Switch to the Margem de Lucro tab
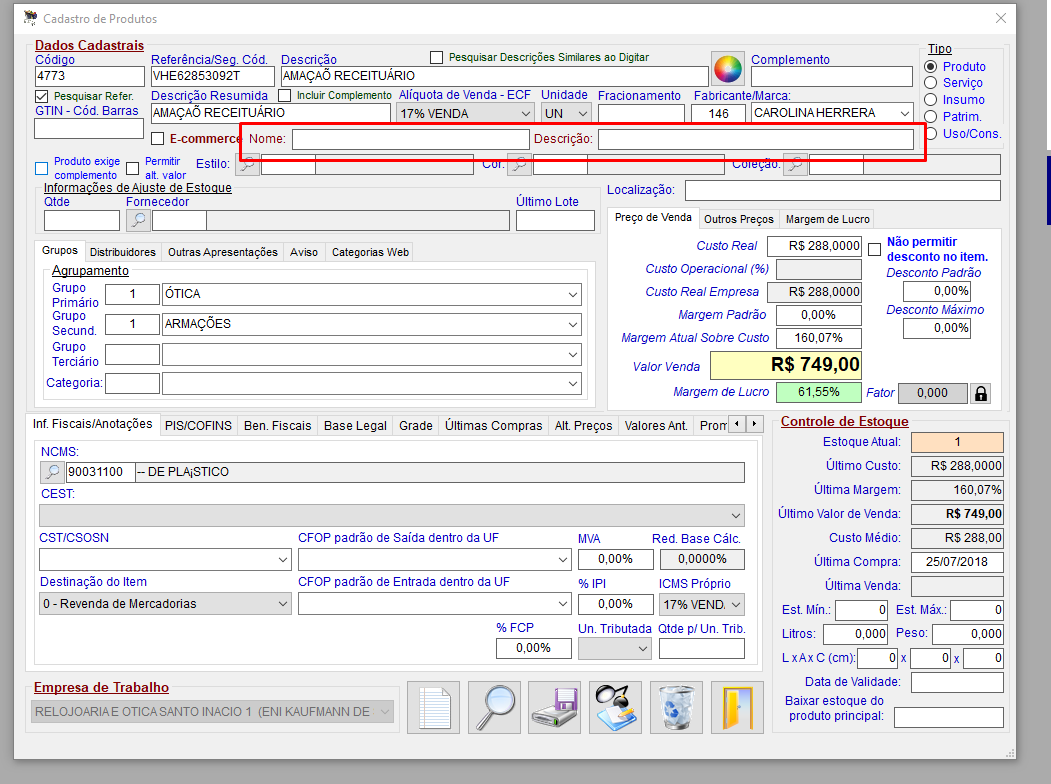Viewport: 1051px width, 784px height. pyautogui.click(x=827, y=219)
